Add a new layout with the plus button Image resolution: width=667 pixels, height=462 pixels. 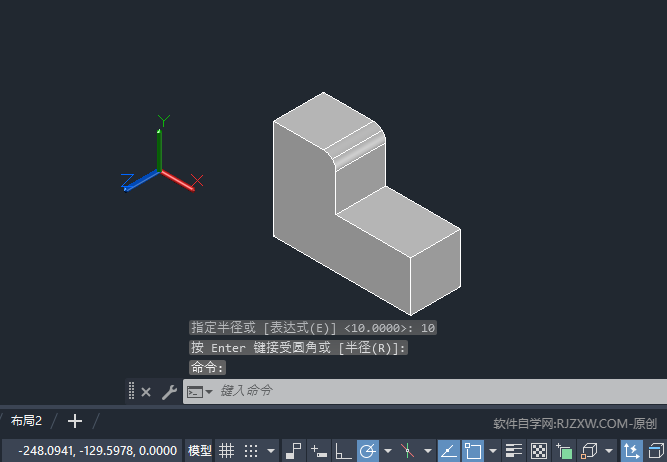[75, 421]
